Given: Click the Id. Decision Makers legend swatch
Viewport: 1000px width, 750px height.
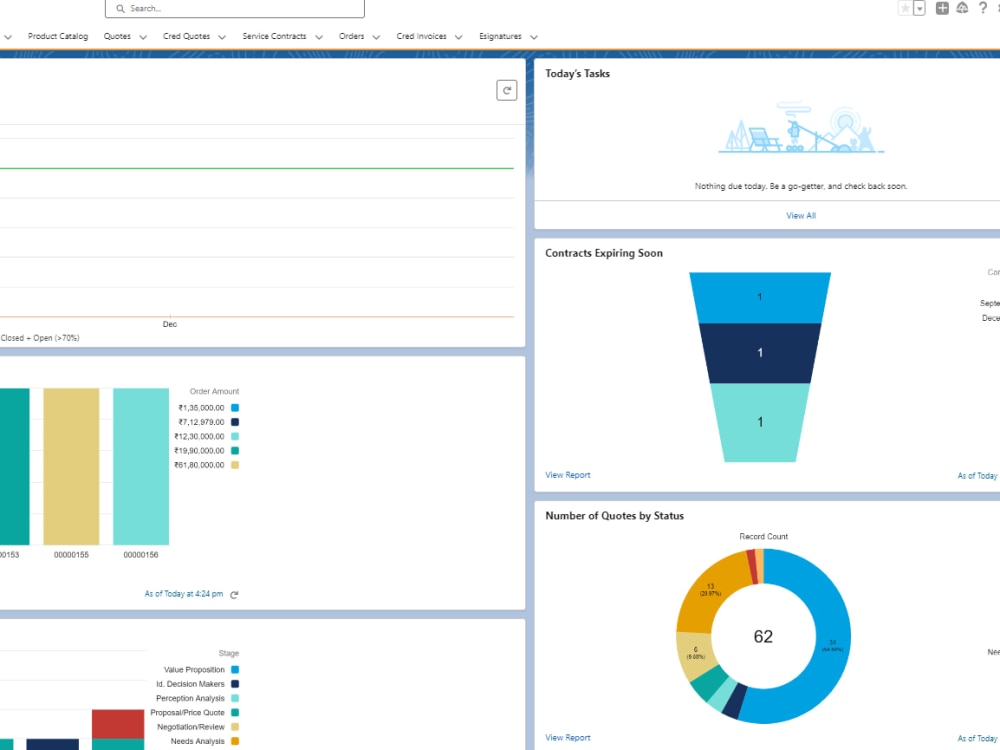Looking at the screenshot, I should [235, 684].
